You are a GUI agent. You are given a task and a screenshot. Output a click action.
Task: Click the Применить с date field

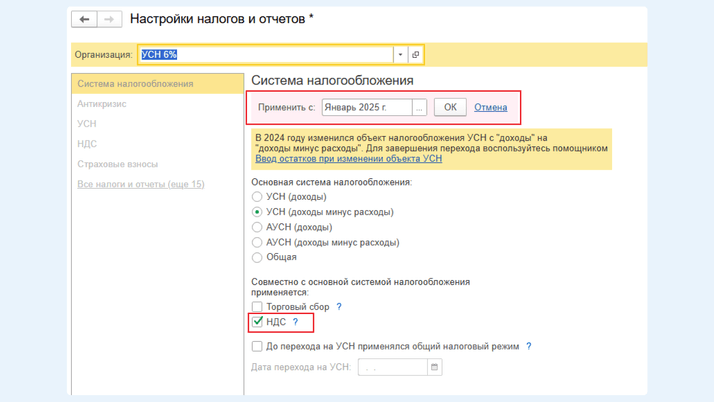[x=366, y=107]
